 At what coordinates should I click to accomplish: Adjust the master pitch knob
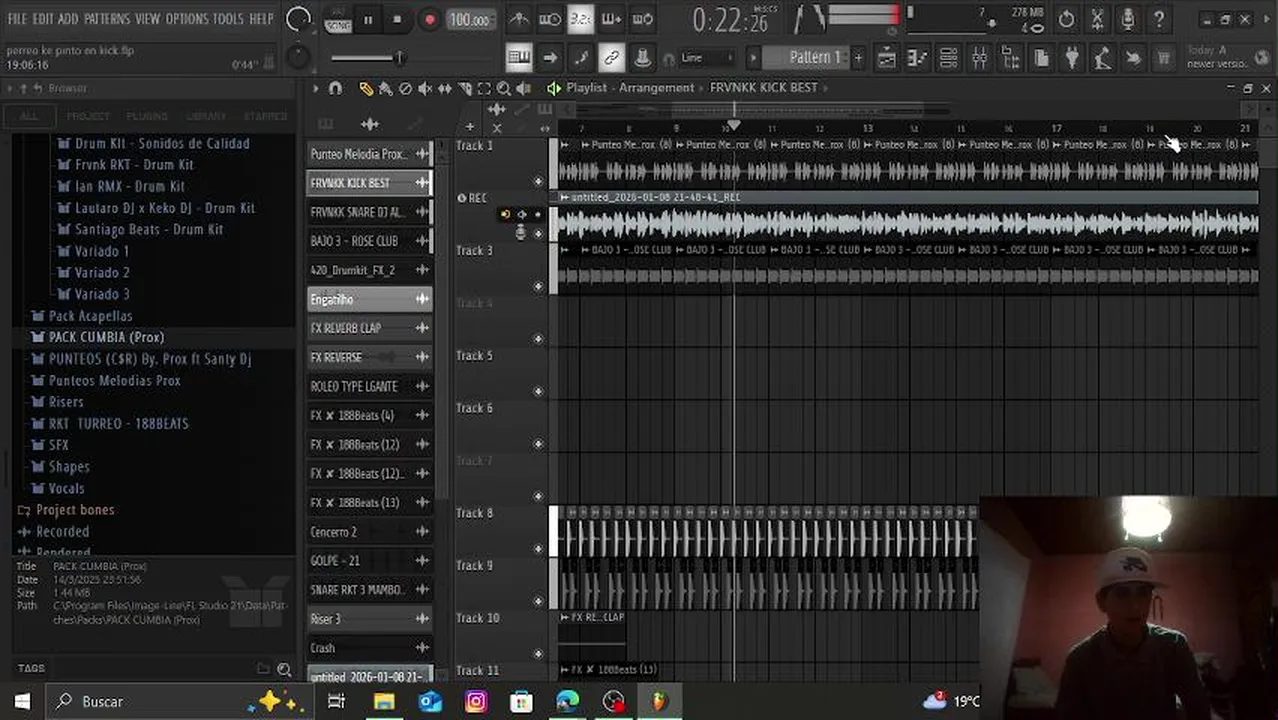coord(298,57)
